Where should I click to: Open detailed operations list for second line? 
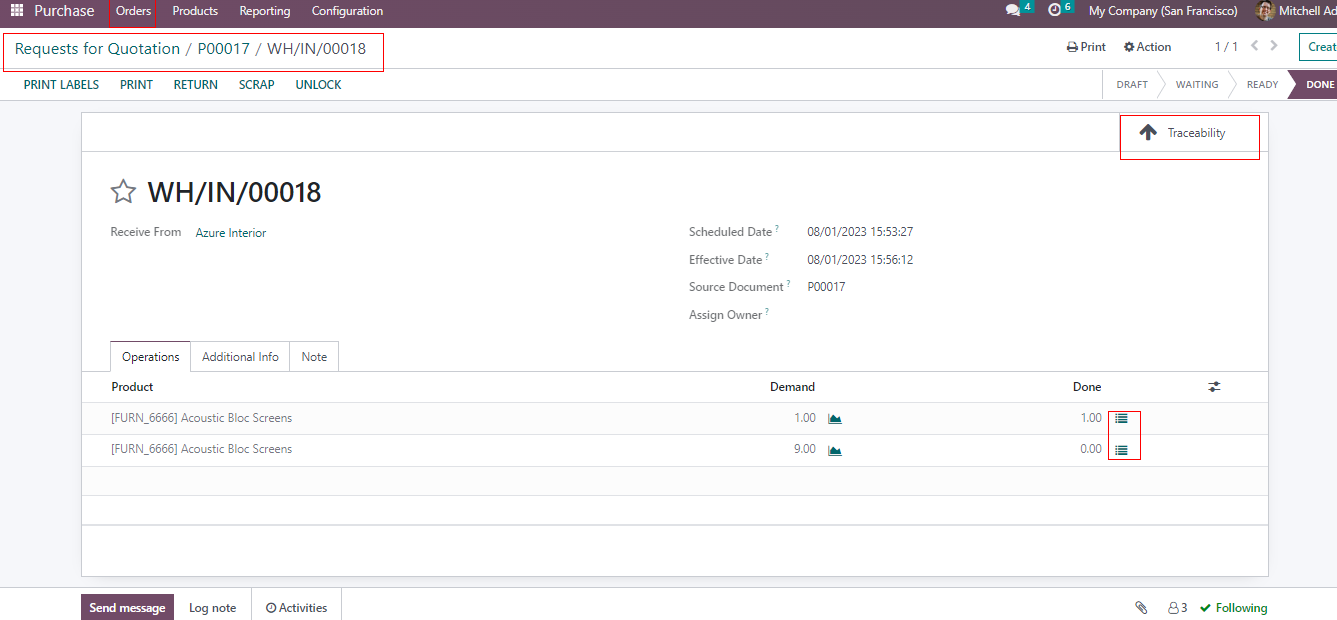point(1121,450)
